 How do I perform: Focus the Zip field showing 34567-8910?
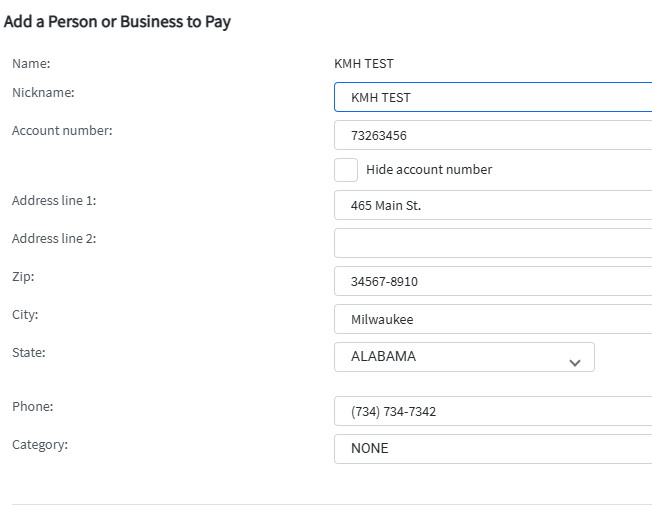coord(493,281)
